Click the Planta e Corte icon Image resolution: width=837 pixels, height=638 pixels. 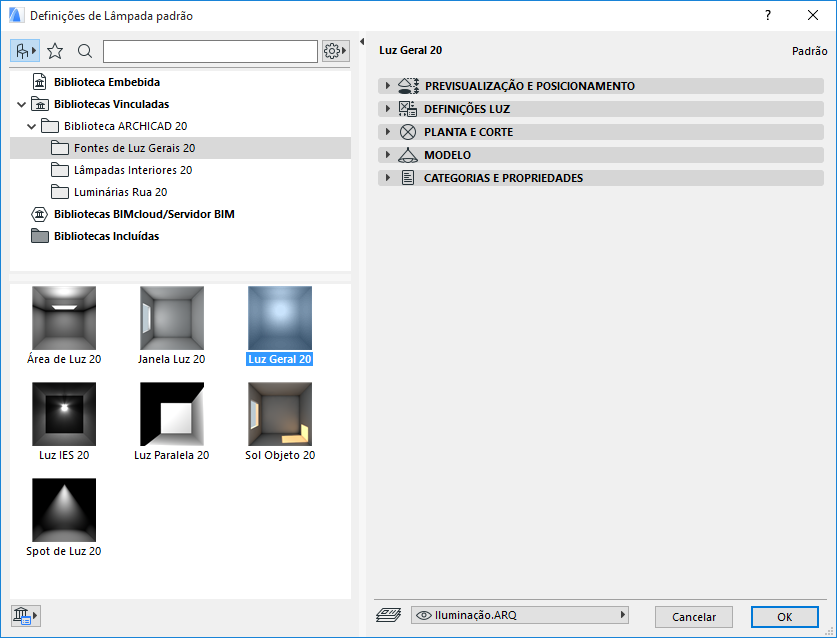(408, 132)
